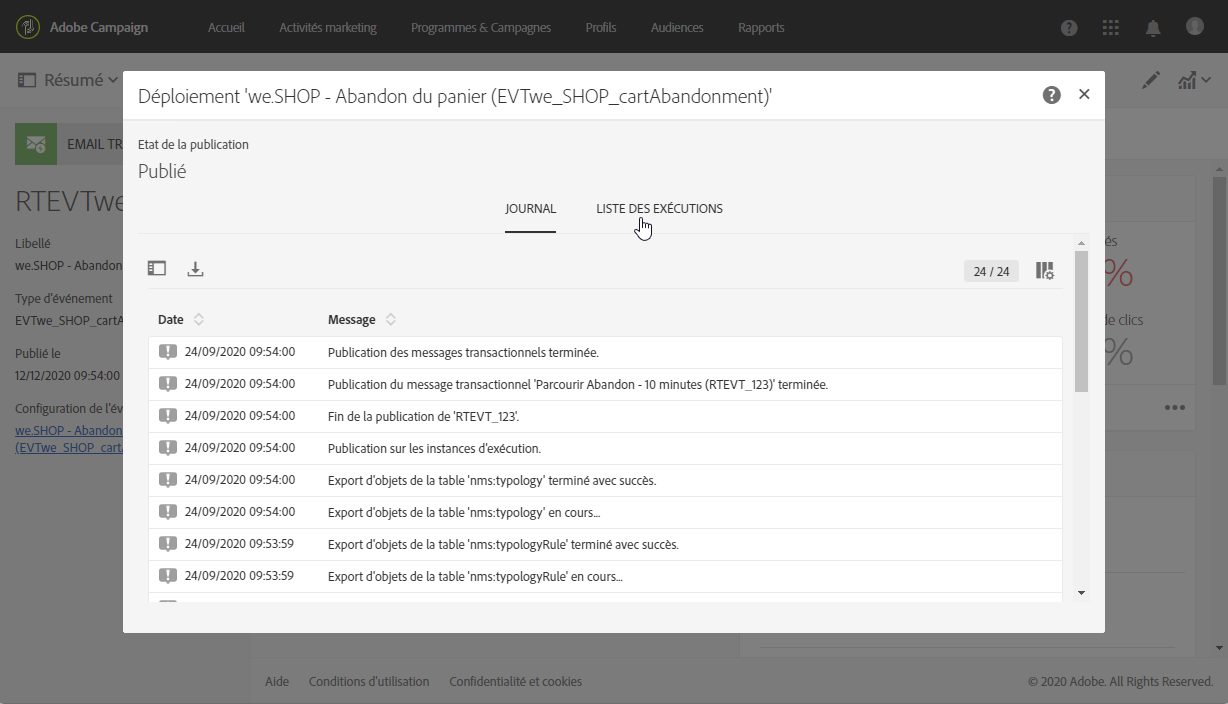Open Conditions d'utilisation link
The height and width of the screenshot is (704, 1228).
coord(369,682)
